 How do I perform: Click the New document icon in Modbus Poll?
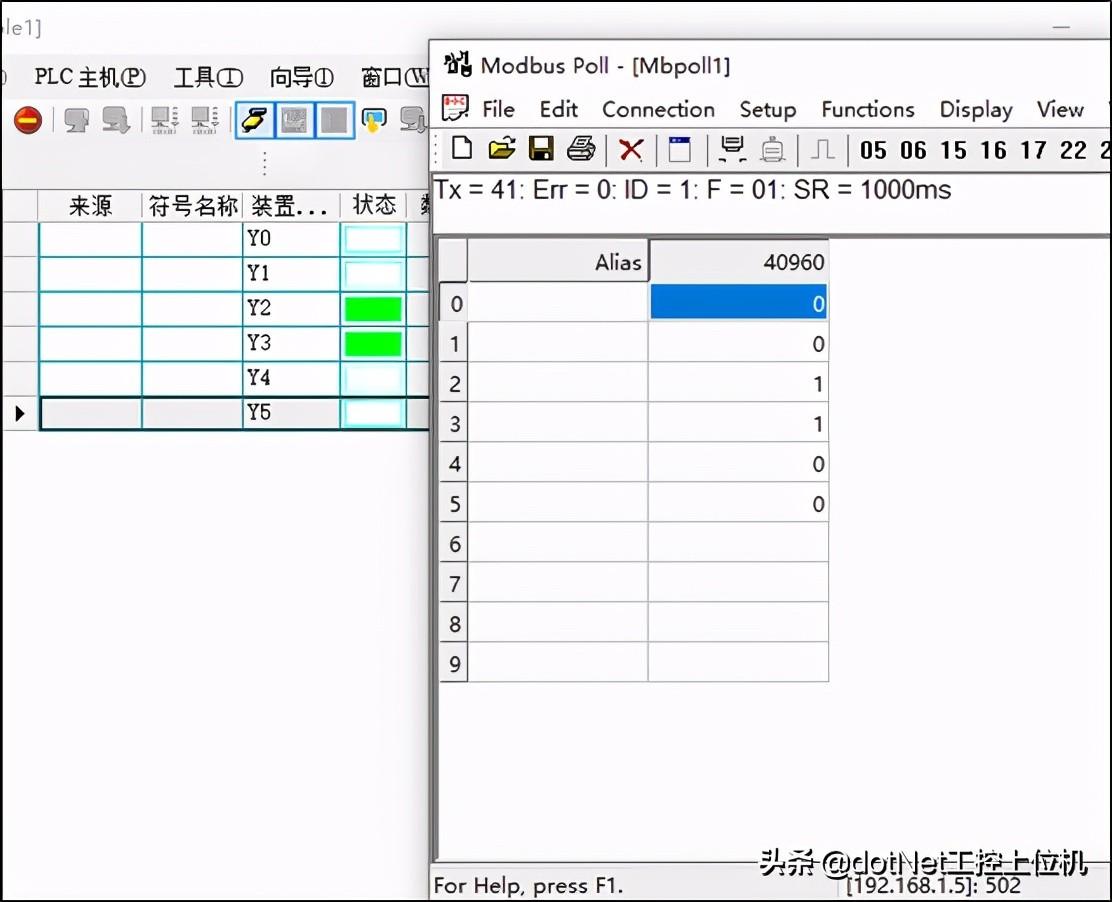tap(462, 149)
